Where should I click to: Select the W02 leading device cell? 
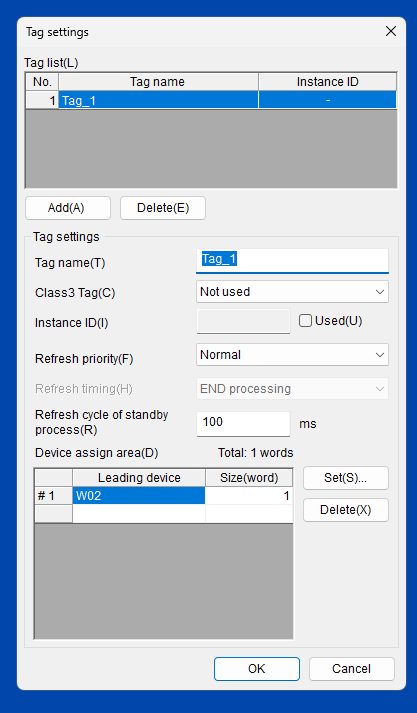[x=139, y=496]
